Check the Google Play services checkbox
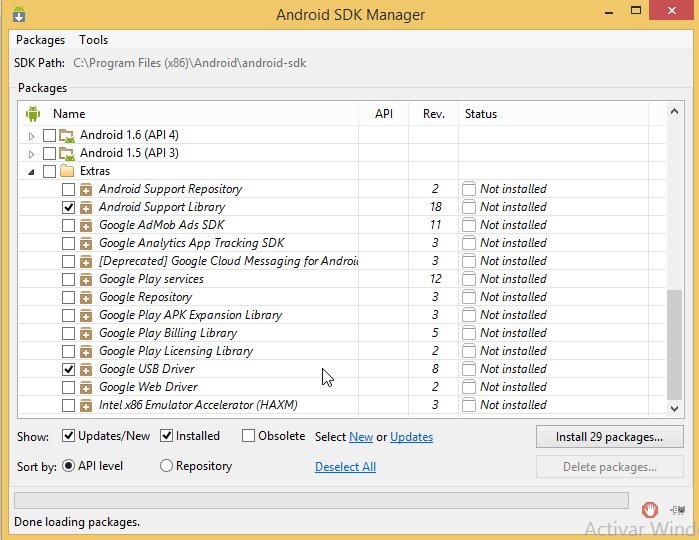This screenshot has height=540, width=699. tap(68, 279)
